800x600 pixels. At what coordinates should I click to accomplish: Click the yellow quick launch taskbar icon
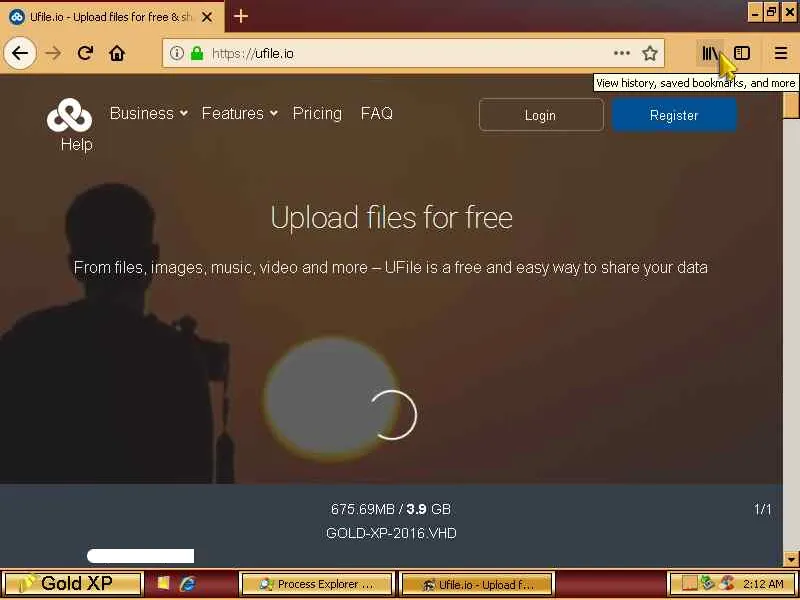tap(163, 583)
